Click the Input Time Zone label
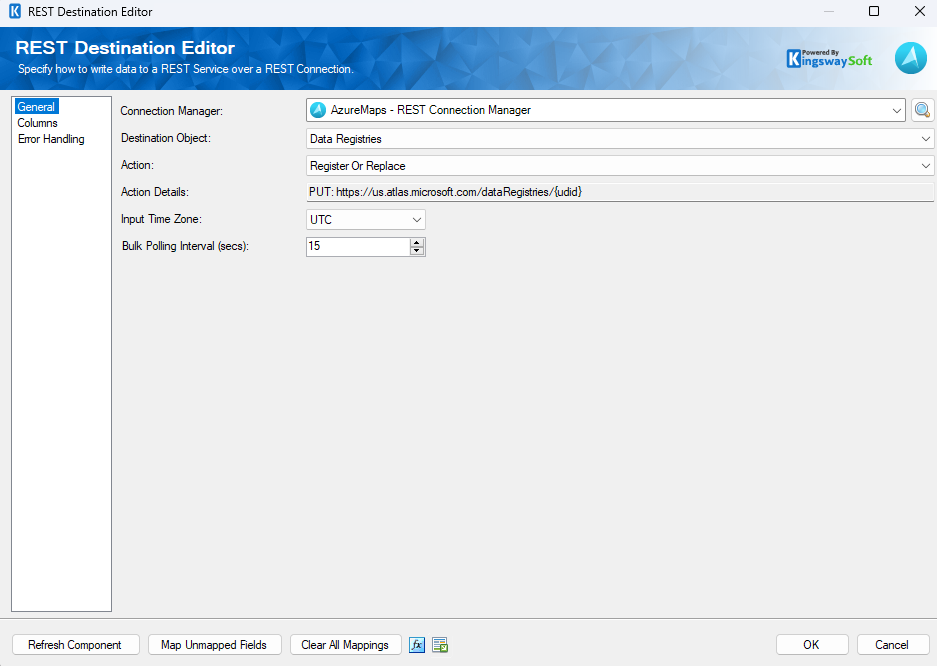 [x=161, y=219]
